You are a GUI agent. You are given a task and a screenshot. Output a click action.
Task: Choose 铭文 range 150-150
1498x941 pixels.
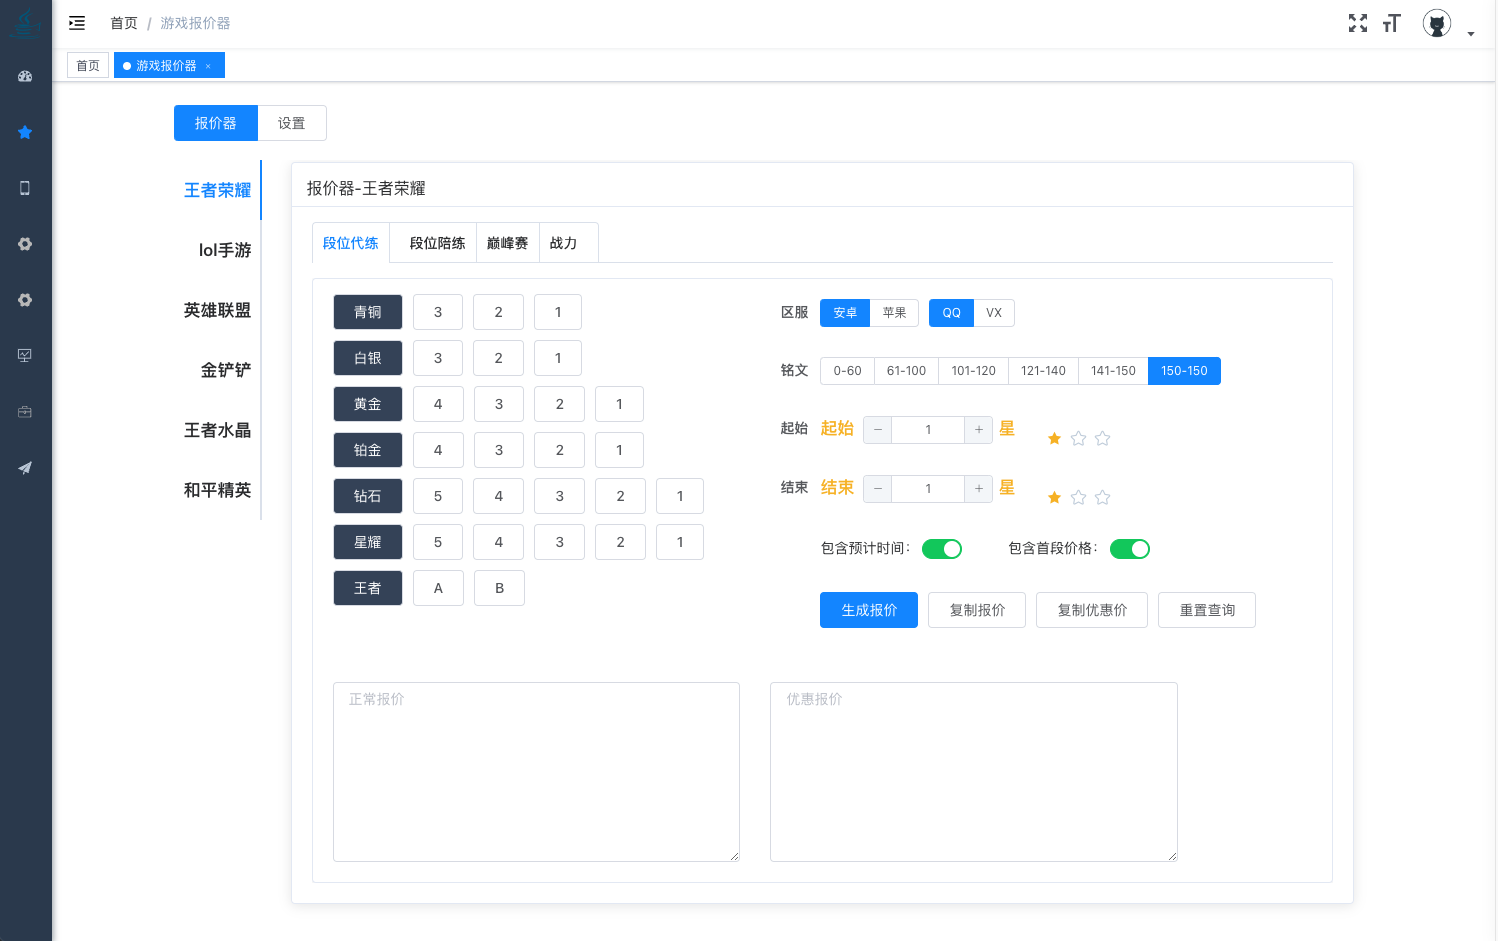(1184, 371)
